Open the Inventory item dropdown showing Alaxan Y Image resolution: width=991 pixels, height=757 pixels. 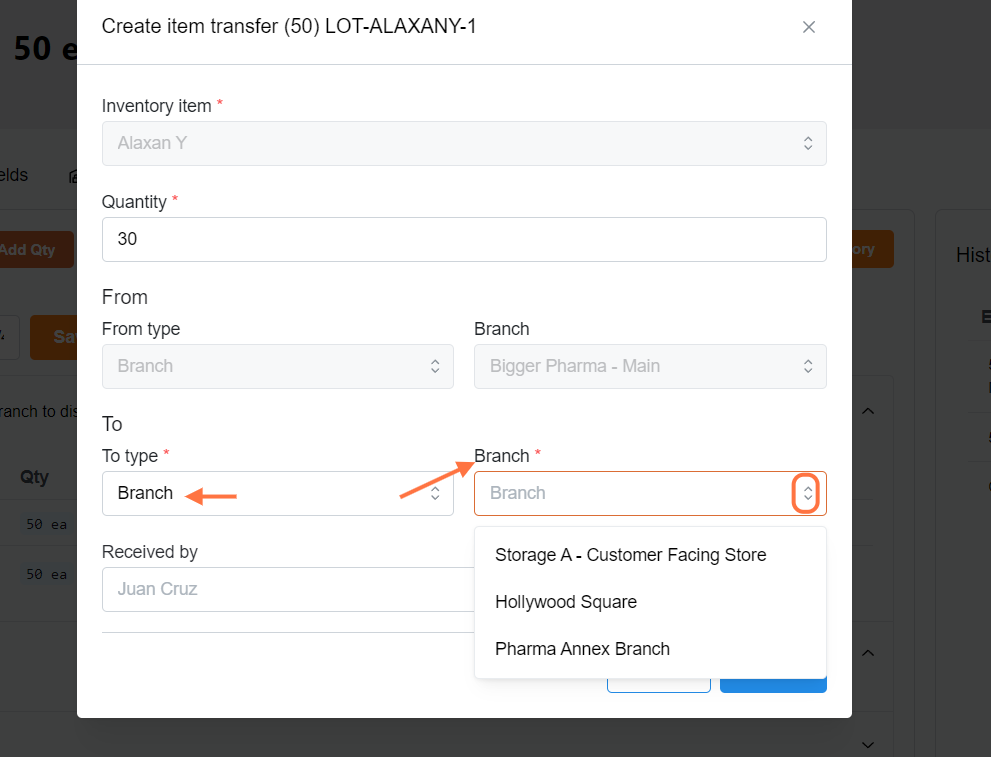[464, 143]
